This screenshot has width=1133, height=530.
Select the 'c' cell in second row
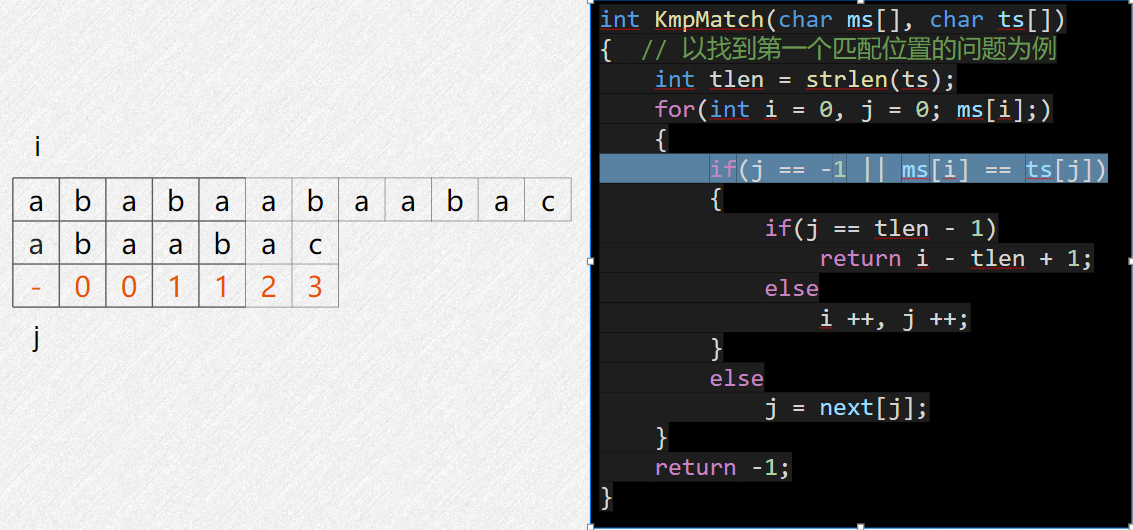coord(314,244)
